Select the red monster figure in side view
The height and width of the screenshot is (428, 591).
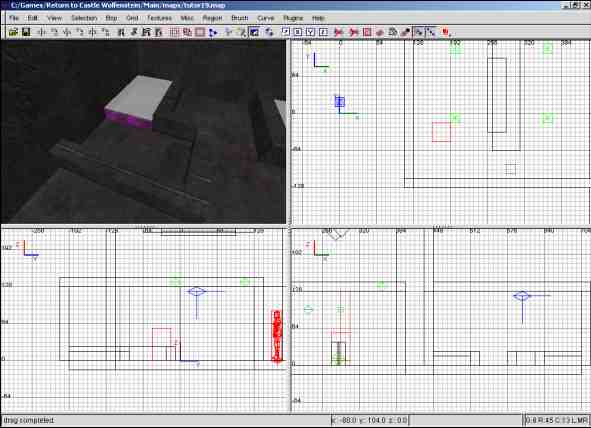[x=277, y=336]
